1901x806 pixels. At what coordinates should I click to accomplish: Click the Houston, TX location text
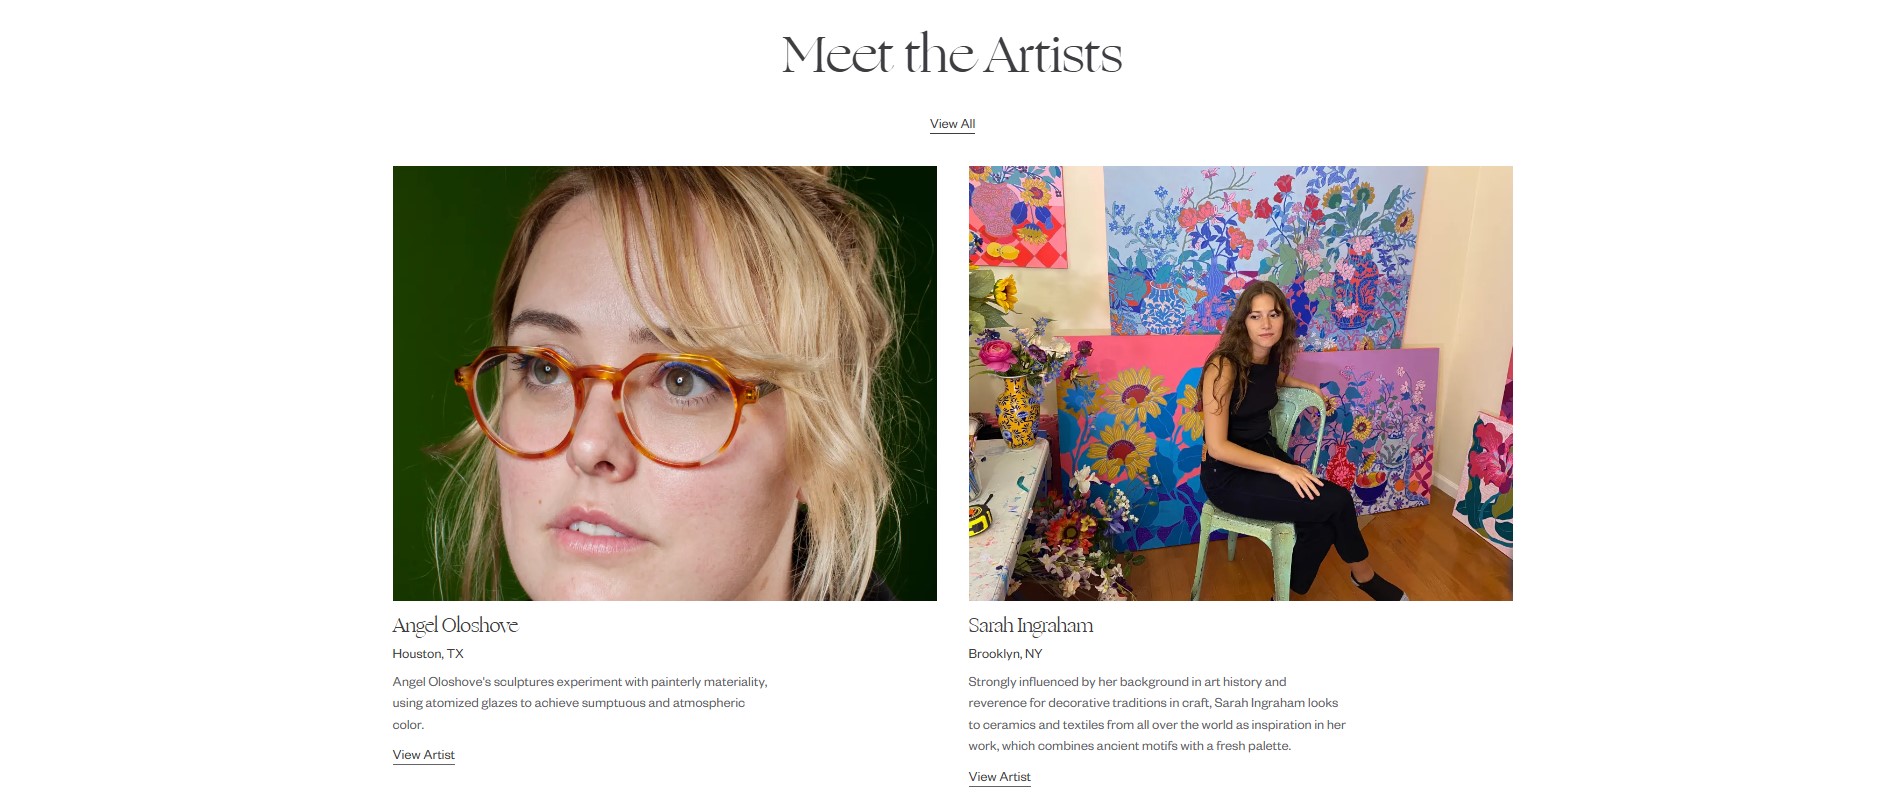[x=428, y=654]
